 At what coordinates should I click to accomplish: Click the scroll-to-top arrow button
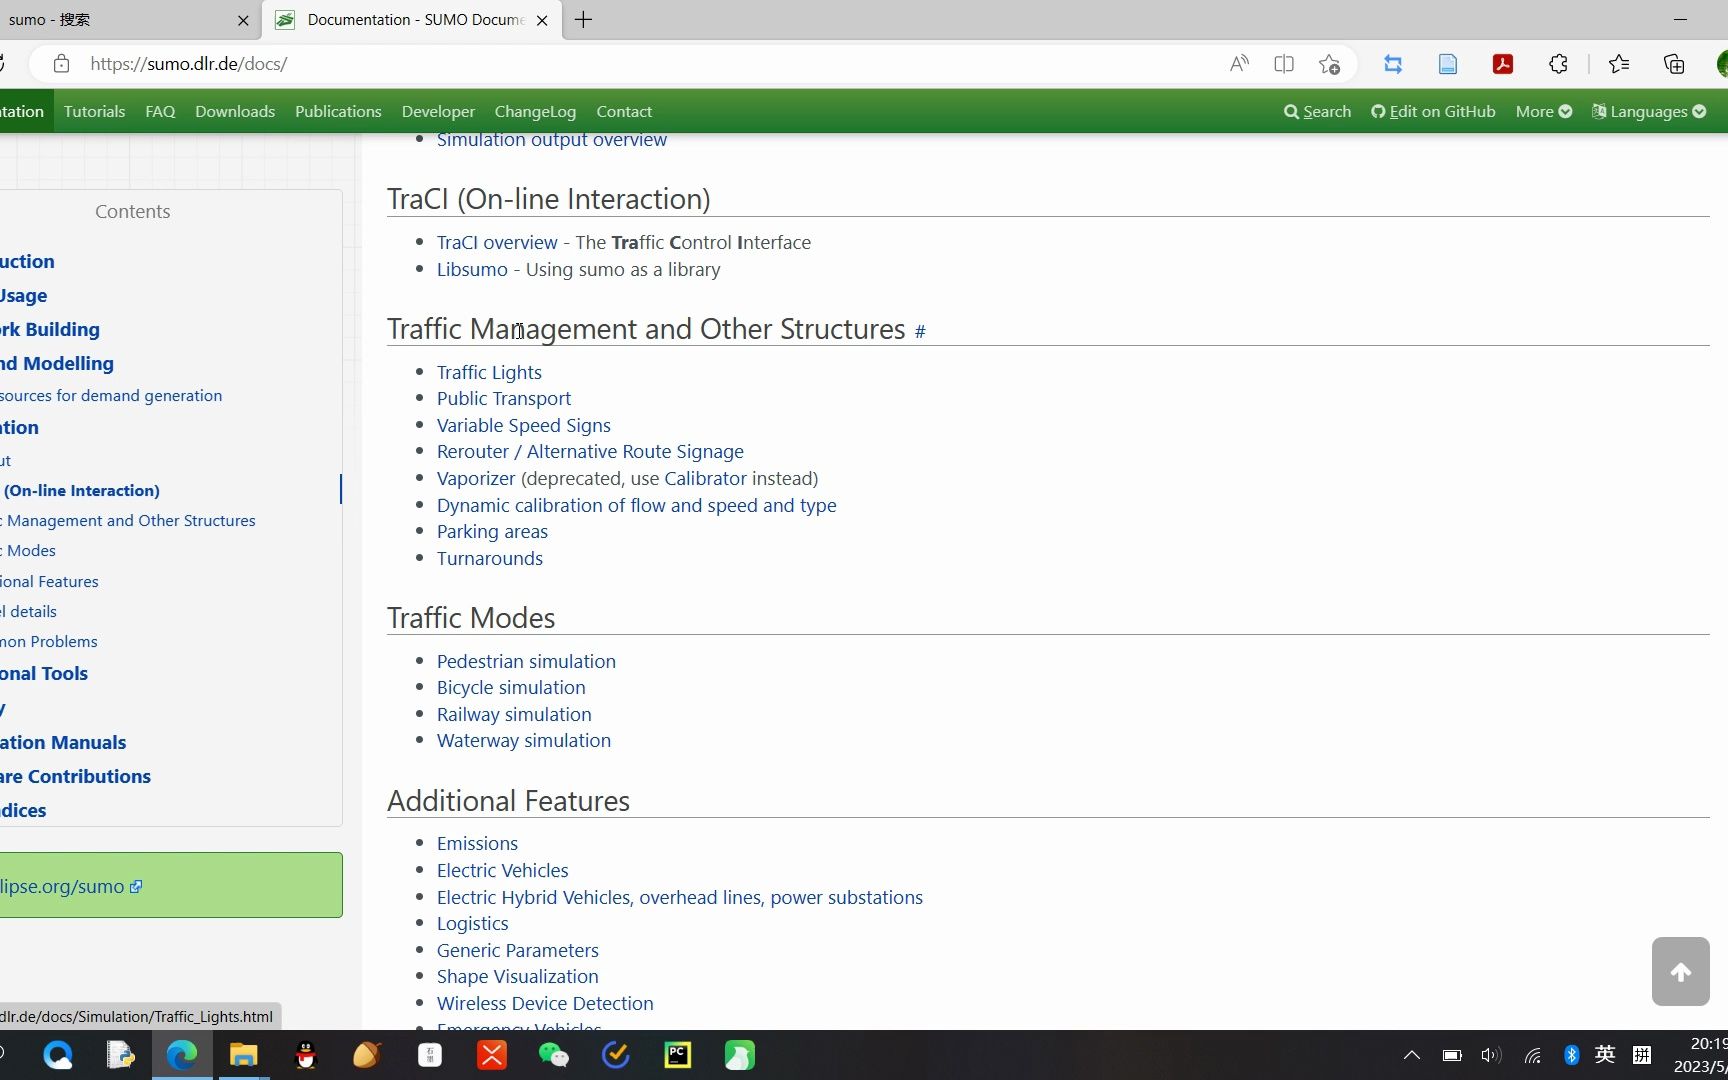click(x=1681, y=971)
